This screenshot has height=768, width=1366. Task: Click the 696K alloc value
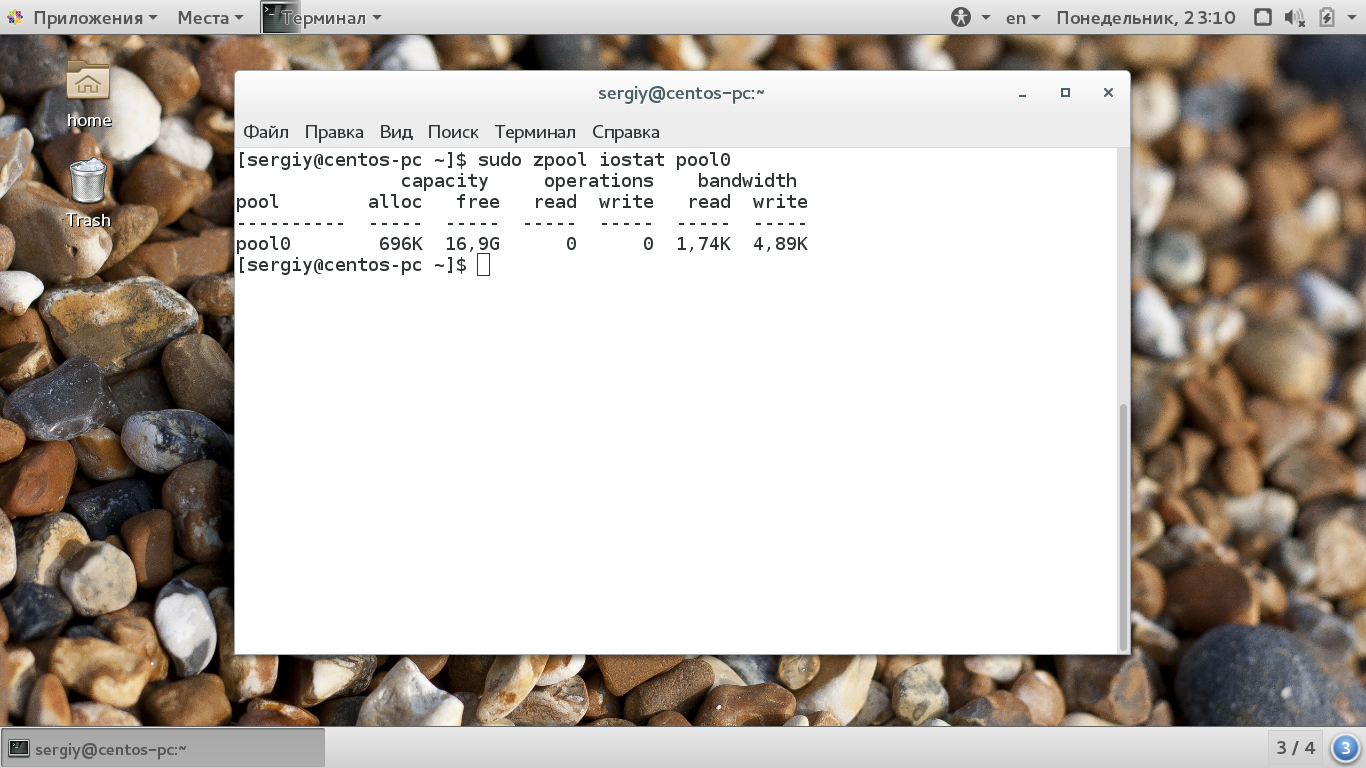tap(400, 244)
